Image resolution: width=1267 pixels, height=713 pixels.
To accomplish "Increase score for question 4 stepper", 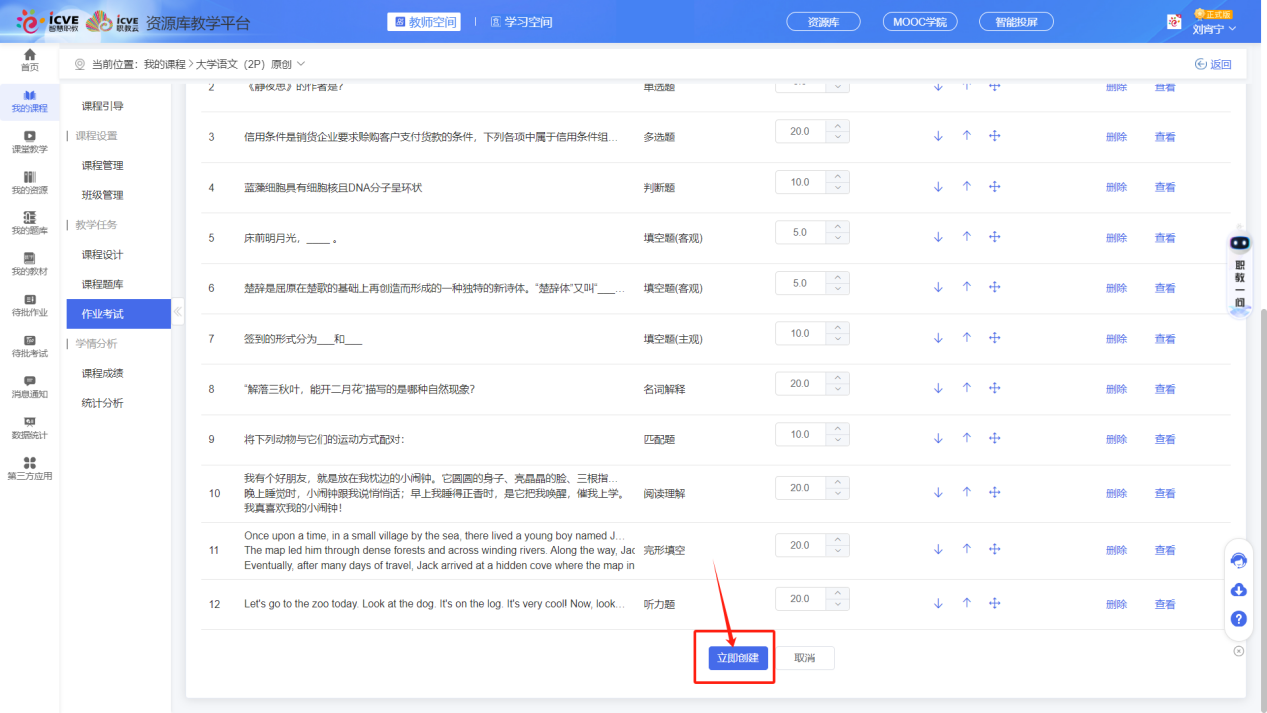I will click(x=838, y=176).
